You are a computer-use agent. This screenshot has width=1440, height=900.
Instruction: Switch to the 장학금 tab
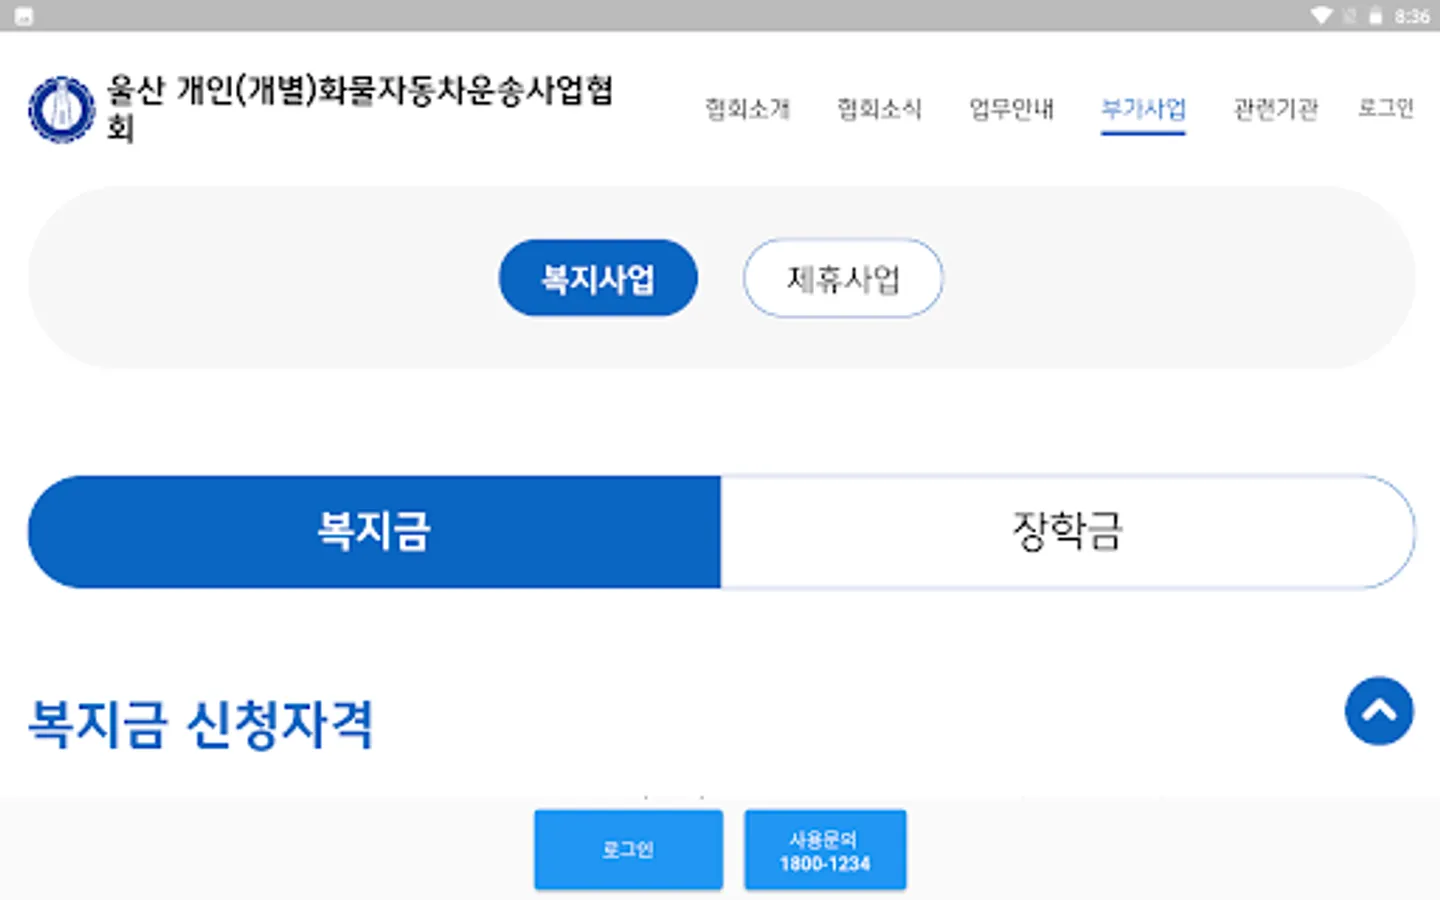[x=1067, y=531]
